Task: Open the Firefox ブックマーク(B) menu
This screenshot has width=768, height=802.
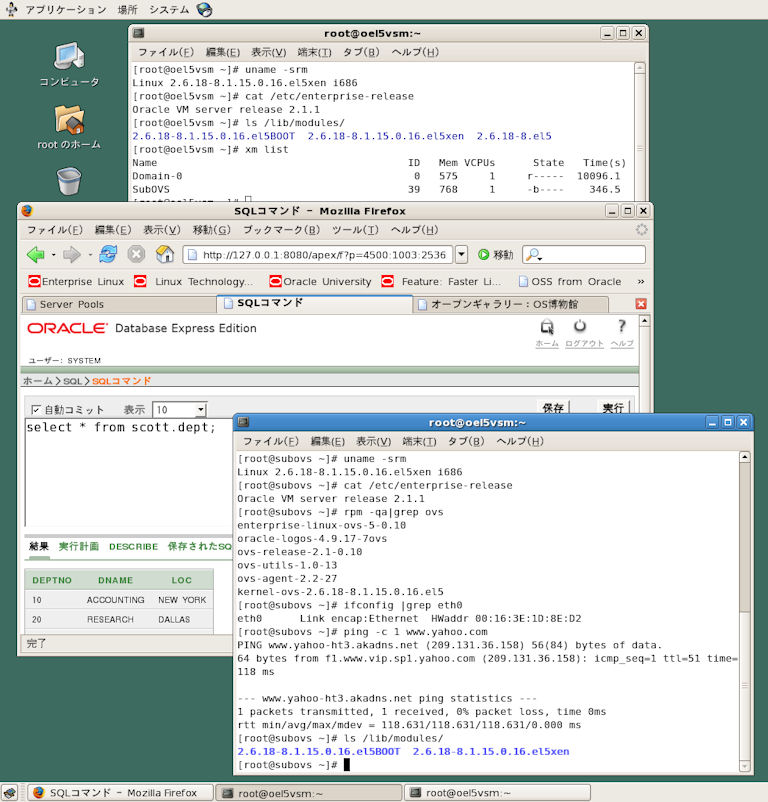Action: [x=281, y=230]
